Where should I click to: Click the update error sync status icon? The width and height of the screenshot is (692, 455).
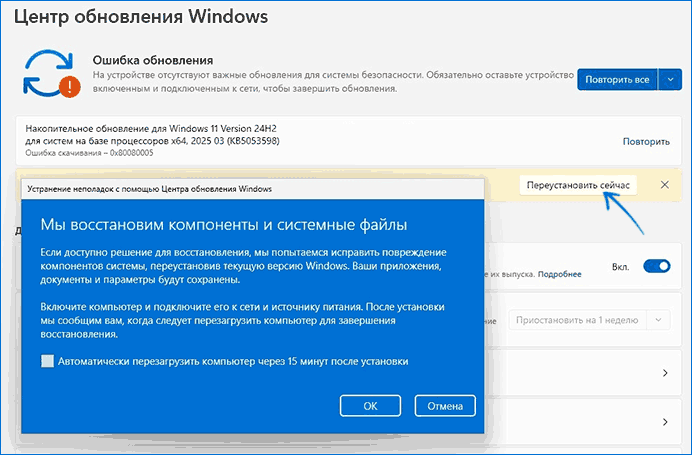coord(52,74)
